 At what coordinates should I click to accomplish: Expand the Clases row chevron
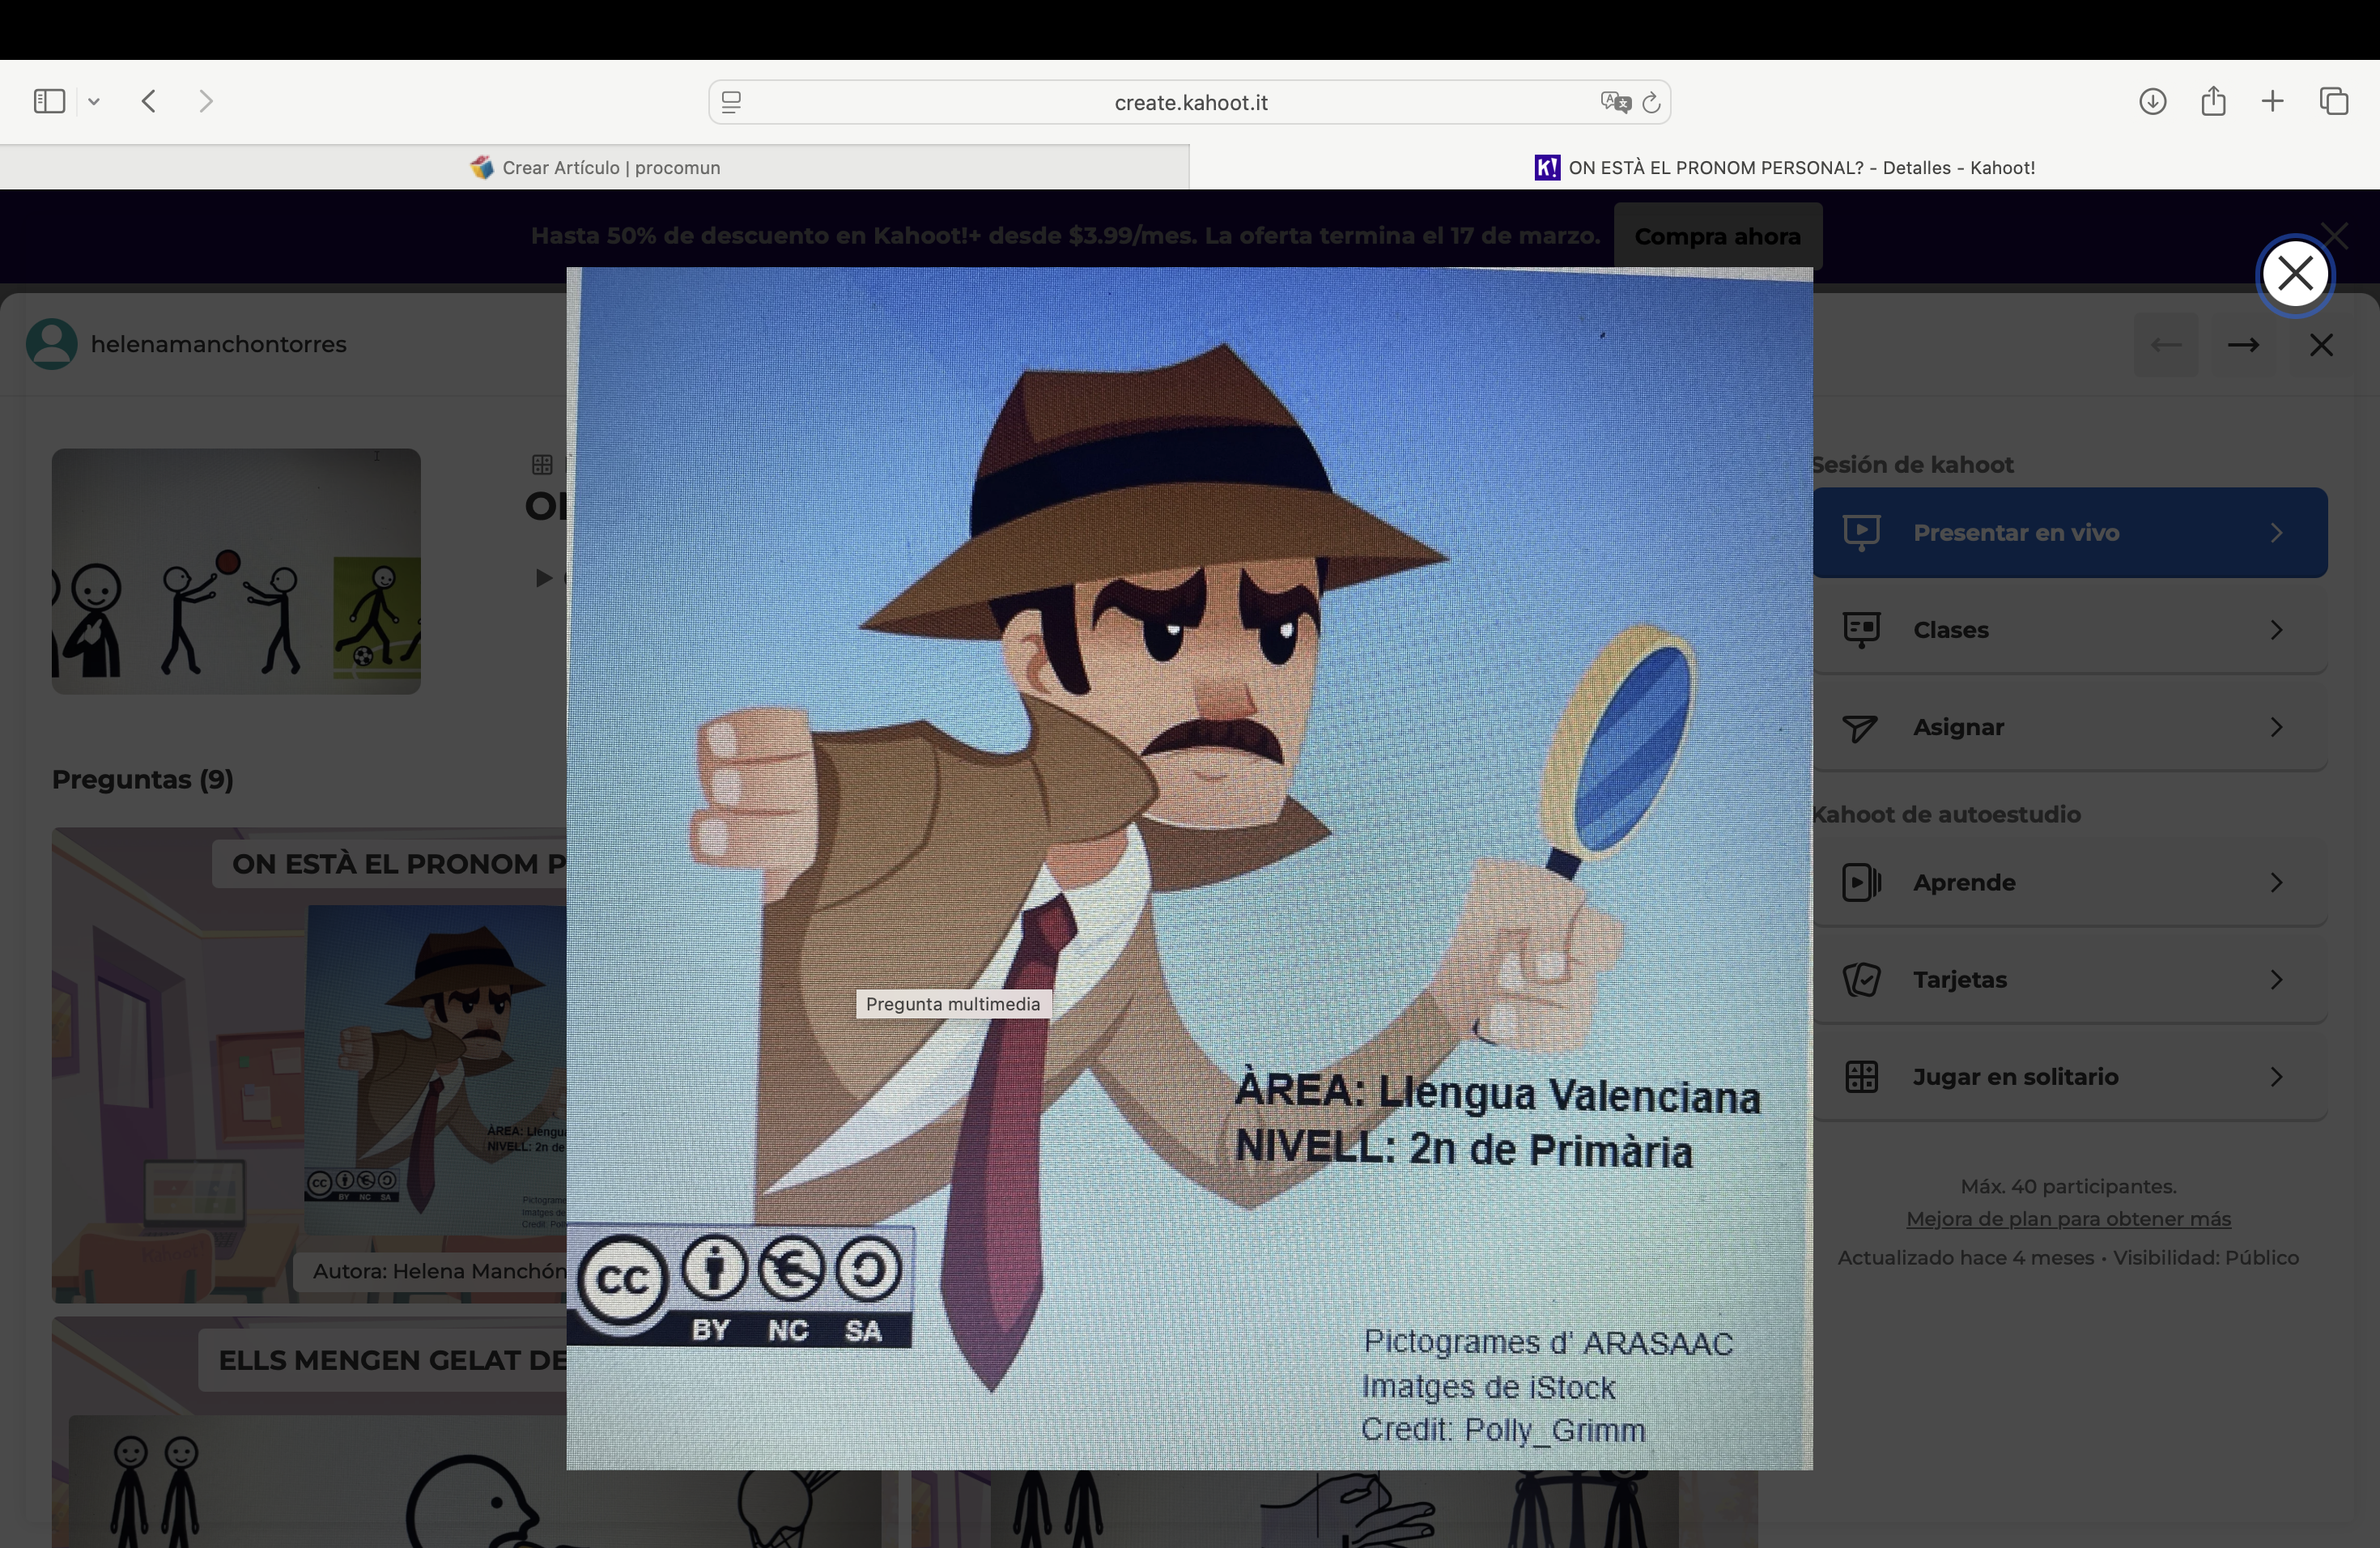point(2277,629)
